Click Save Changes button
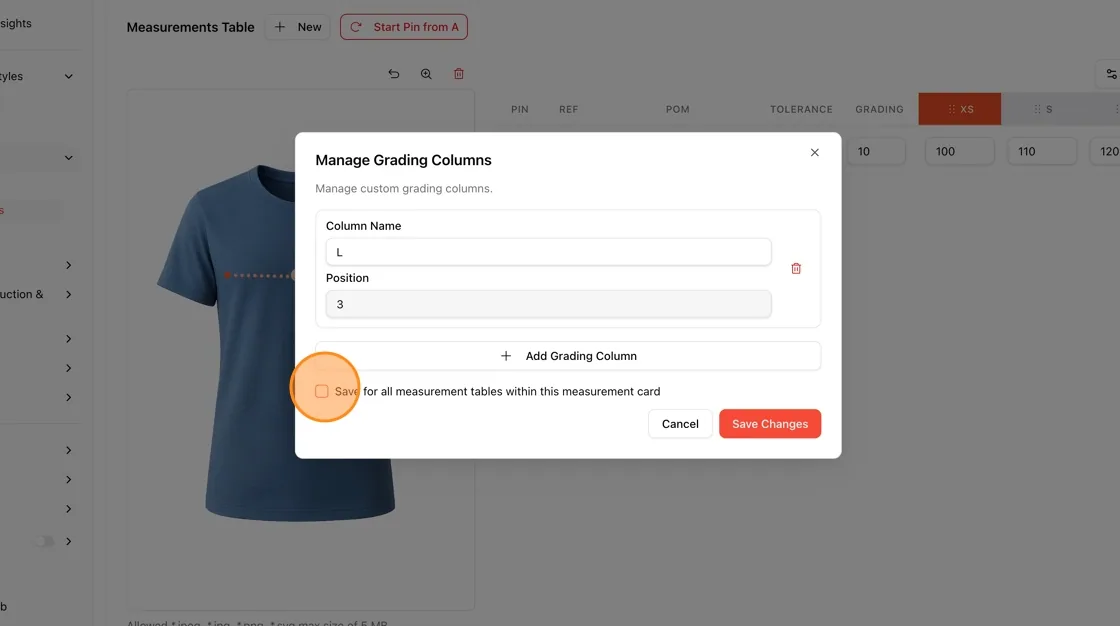The image size is (1120, 626). 770,424
